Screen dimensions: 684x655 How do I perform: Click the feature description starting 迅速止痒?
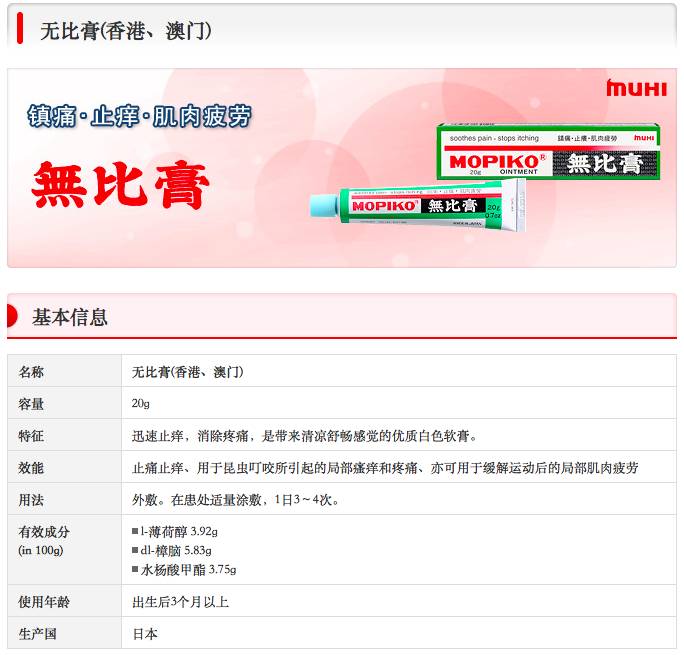coord(304,436)
